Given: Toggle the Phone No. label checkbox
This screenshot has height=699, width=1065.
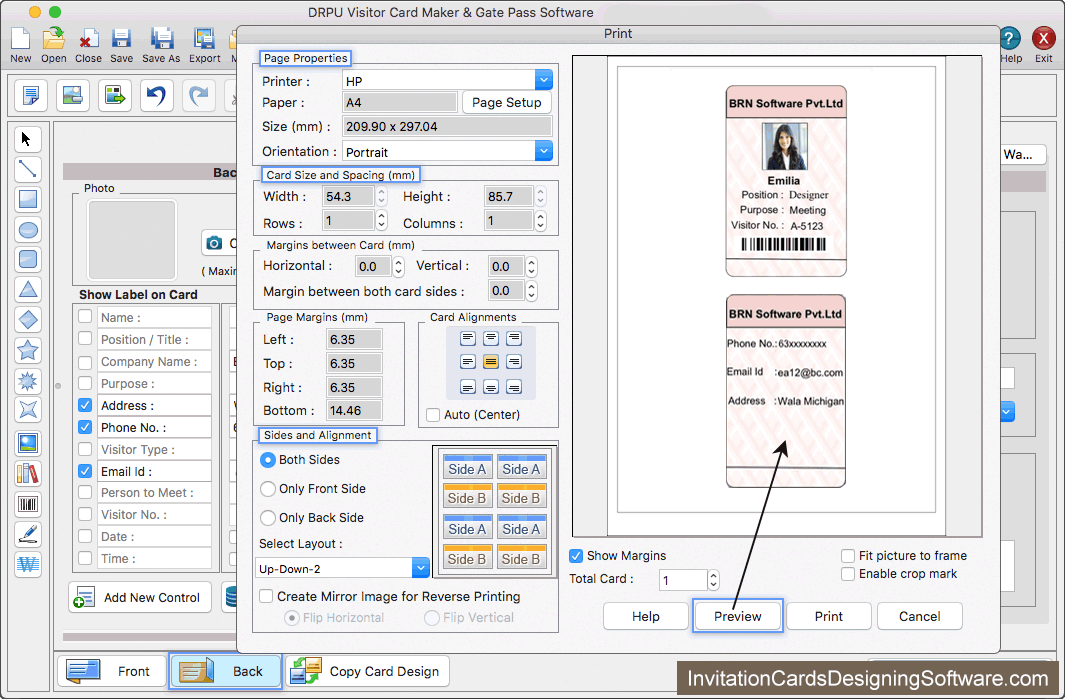Looking at the screenshot, I should tap(85, 427).
